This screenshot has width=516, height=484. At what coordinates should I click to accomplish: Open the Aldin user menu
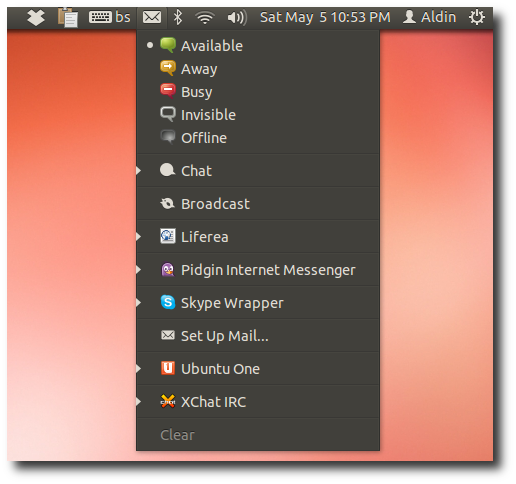point(429,17)
